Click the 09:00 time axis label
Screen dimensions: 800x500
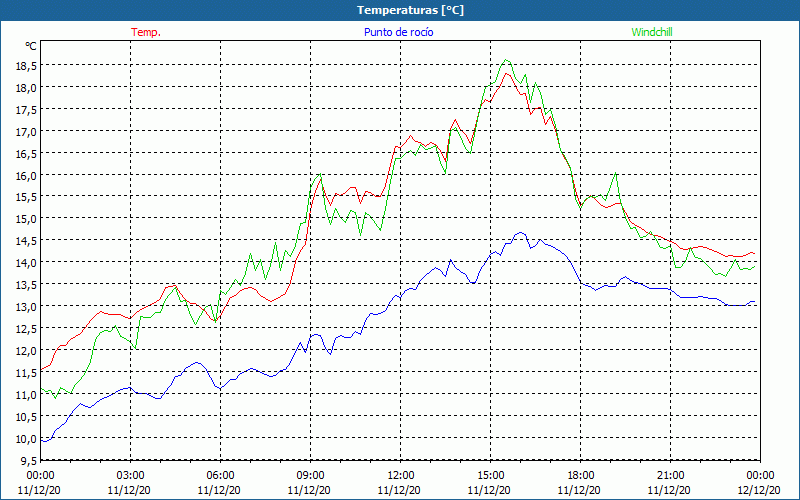310,476
